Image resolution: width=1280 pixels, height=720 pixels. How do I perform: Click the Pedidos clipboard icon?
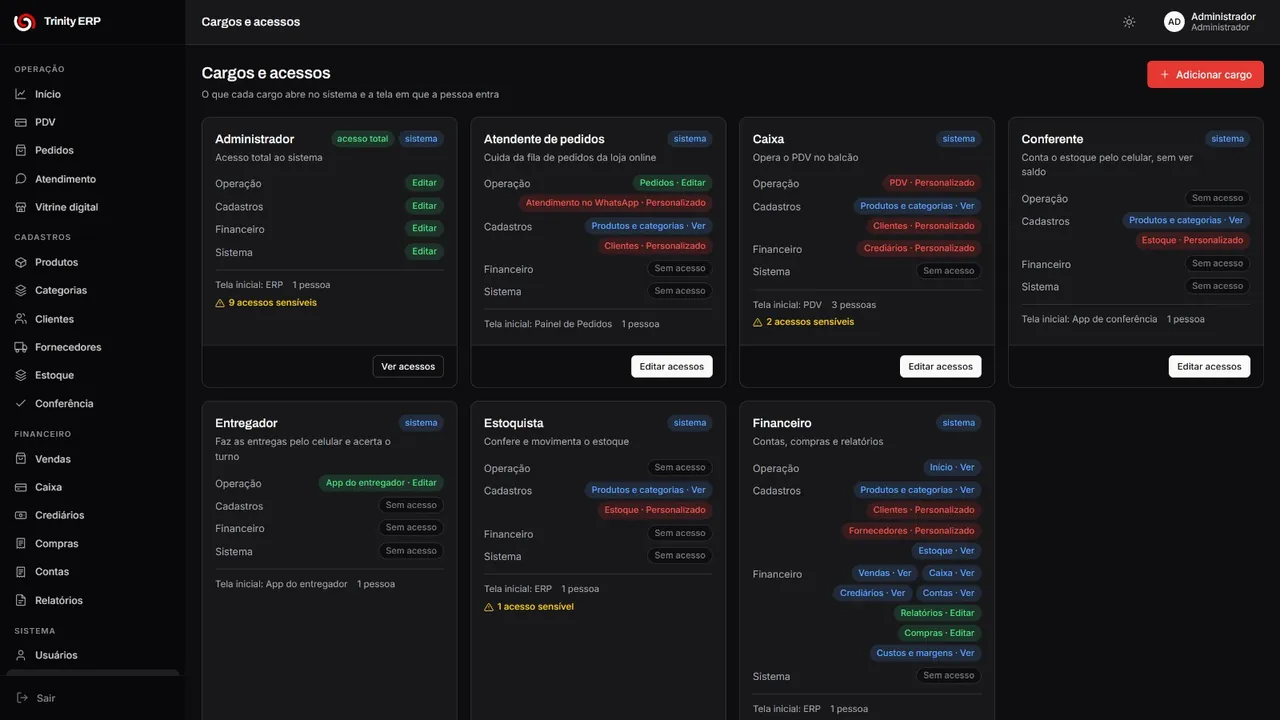[x=21, y=150]
